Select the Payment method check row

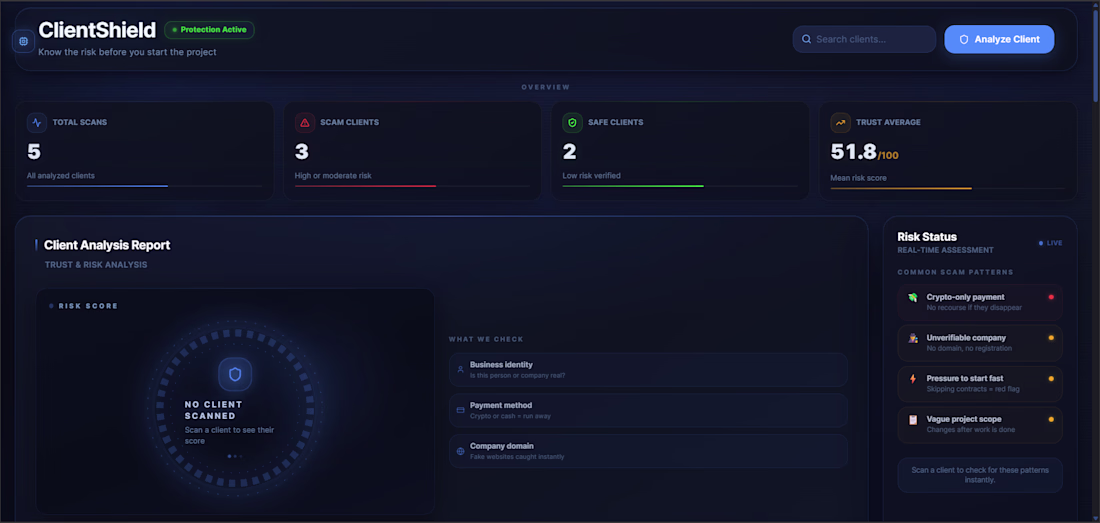point(648,410)
